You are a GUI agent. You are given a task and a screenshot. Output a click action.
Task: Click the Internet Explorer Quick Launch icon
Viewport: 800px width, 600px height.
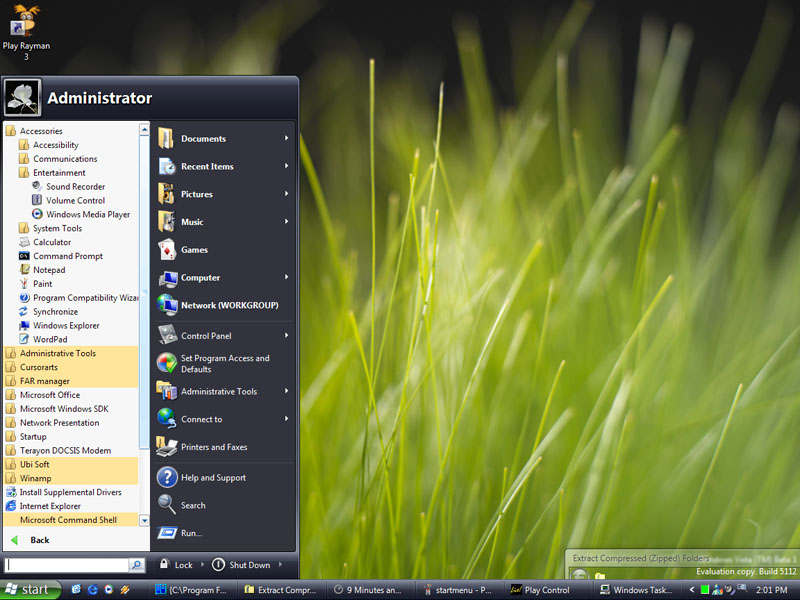(x=93, y=589)
